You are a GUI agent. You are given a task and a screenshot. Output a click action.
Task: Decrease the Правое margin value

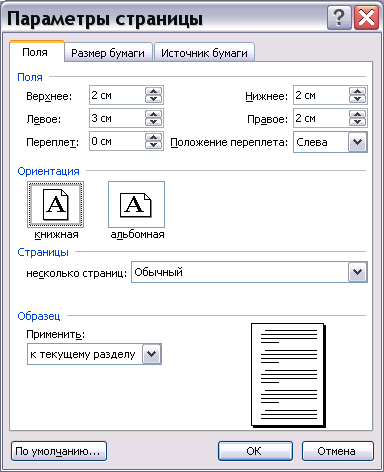pos(357,122)
